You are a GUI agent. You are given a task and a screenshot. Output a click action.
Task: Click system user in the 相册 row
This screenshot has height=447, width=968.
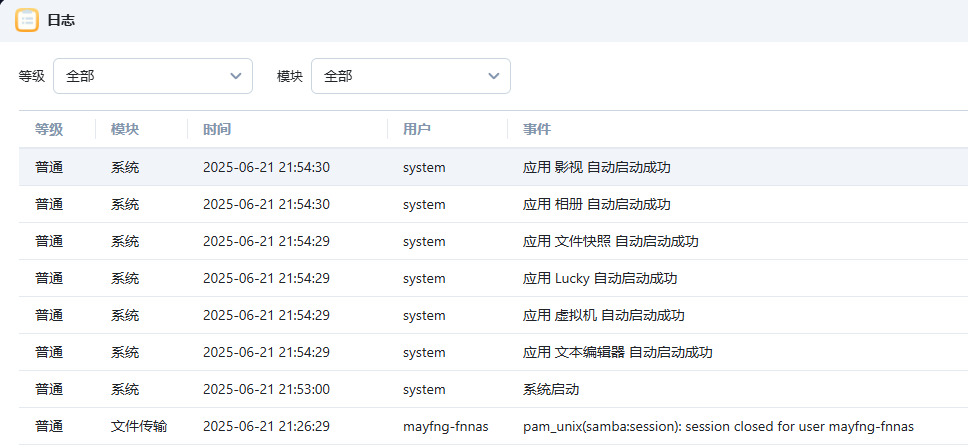[x=424, y=204]
